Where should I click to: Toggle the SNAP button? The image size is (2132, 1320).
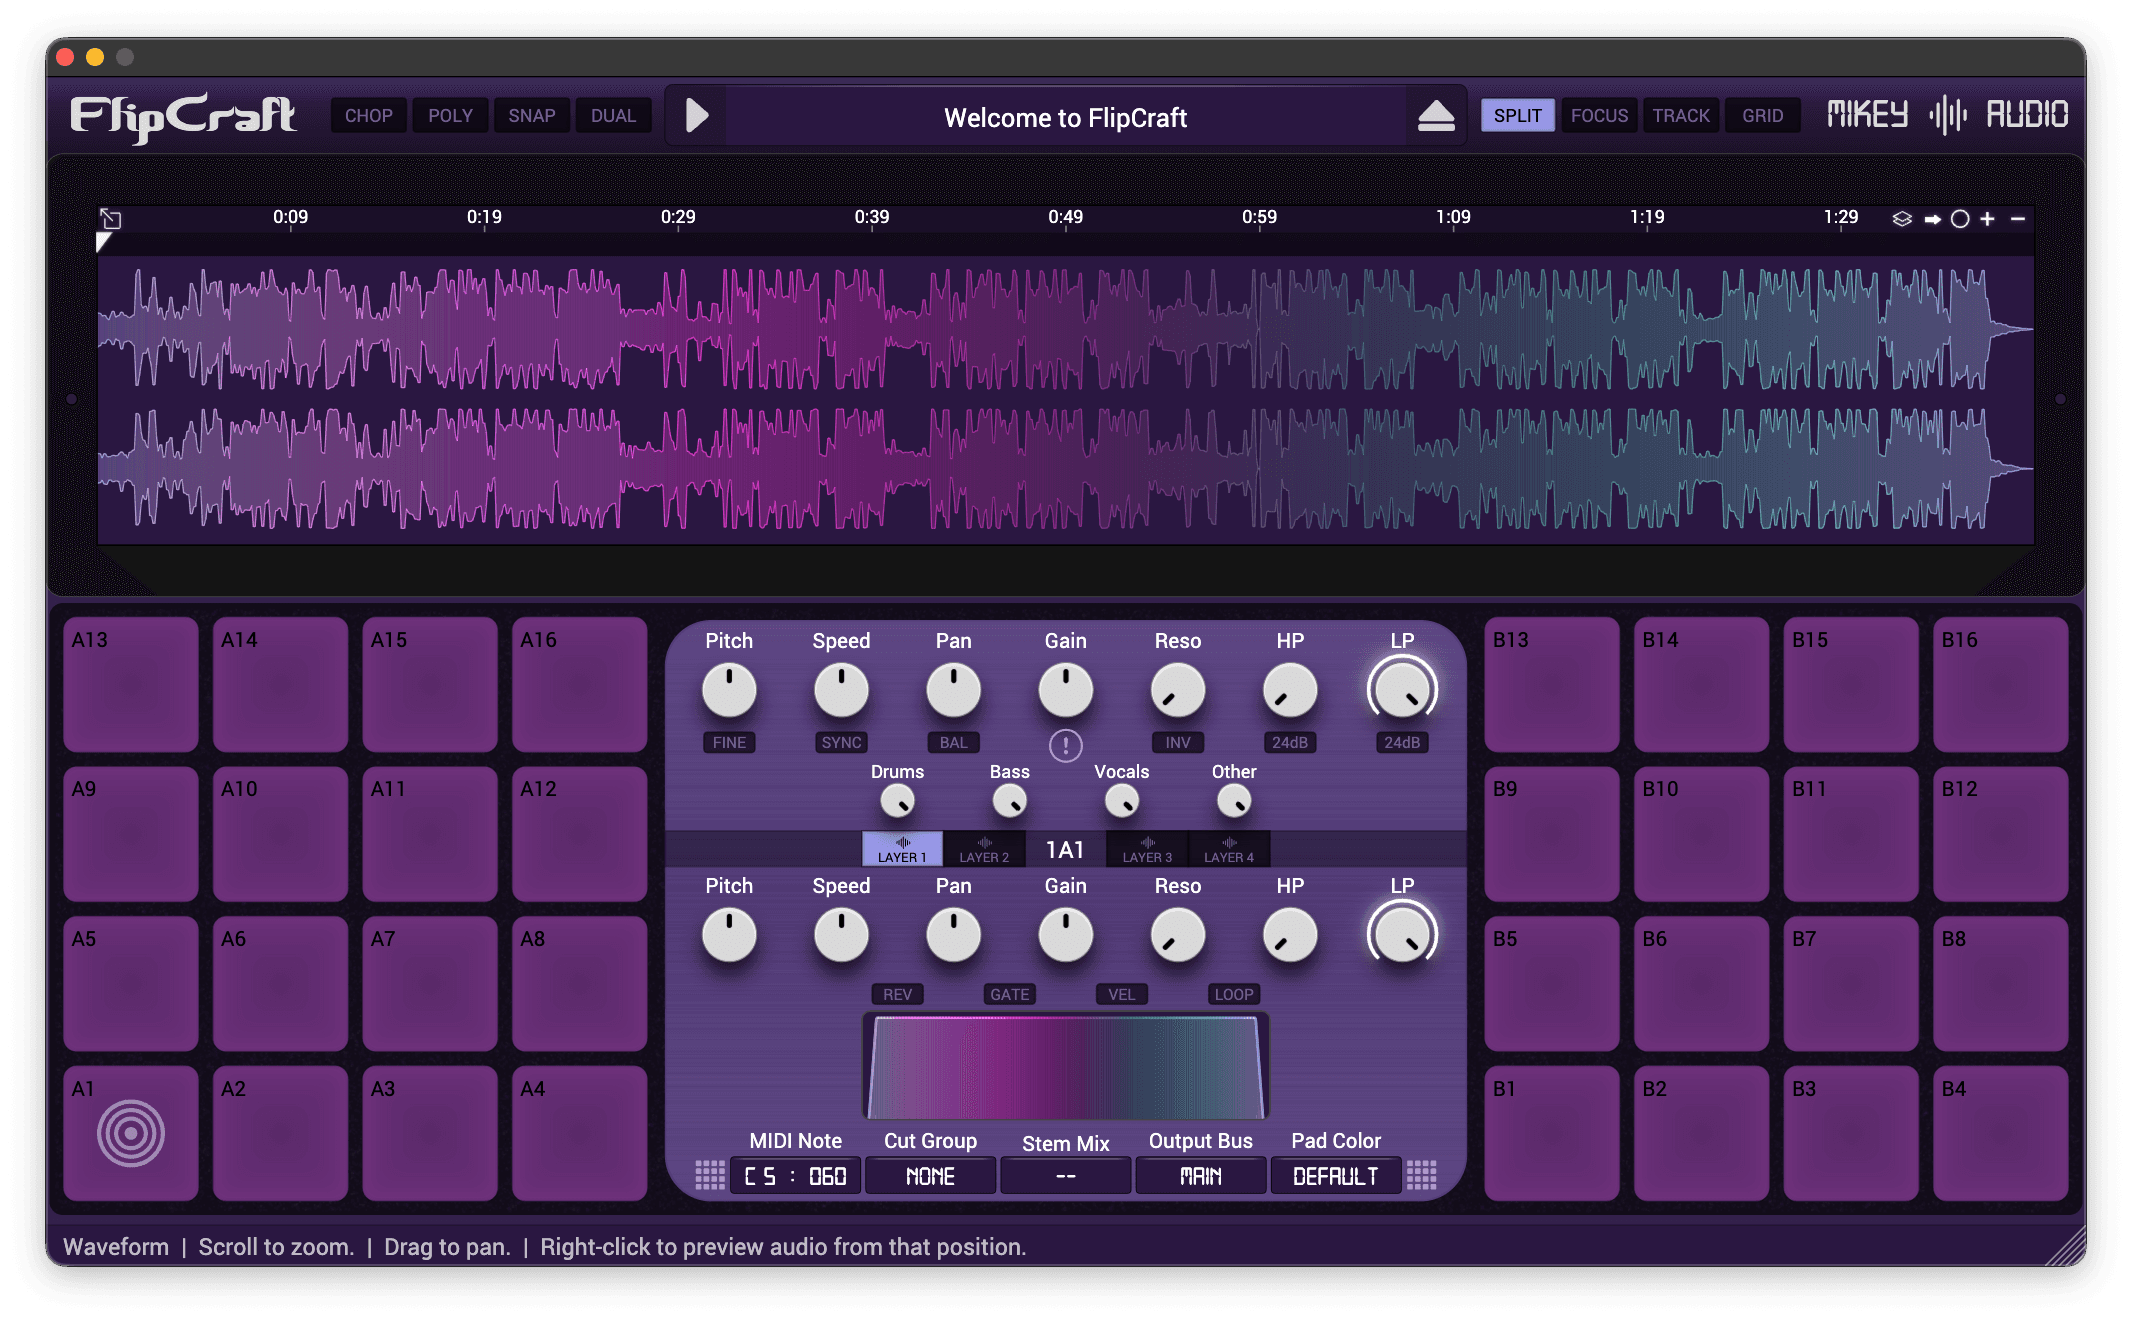(x=531, y=116)
